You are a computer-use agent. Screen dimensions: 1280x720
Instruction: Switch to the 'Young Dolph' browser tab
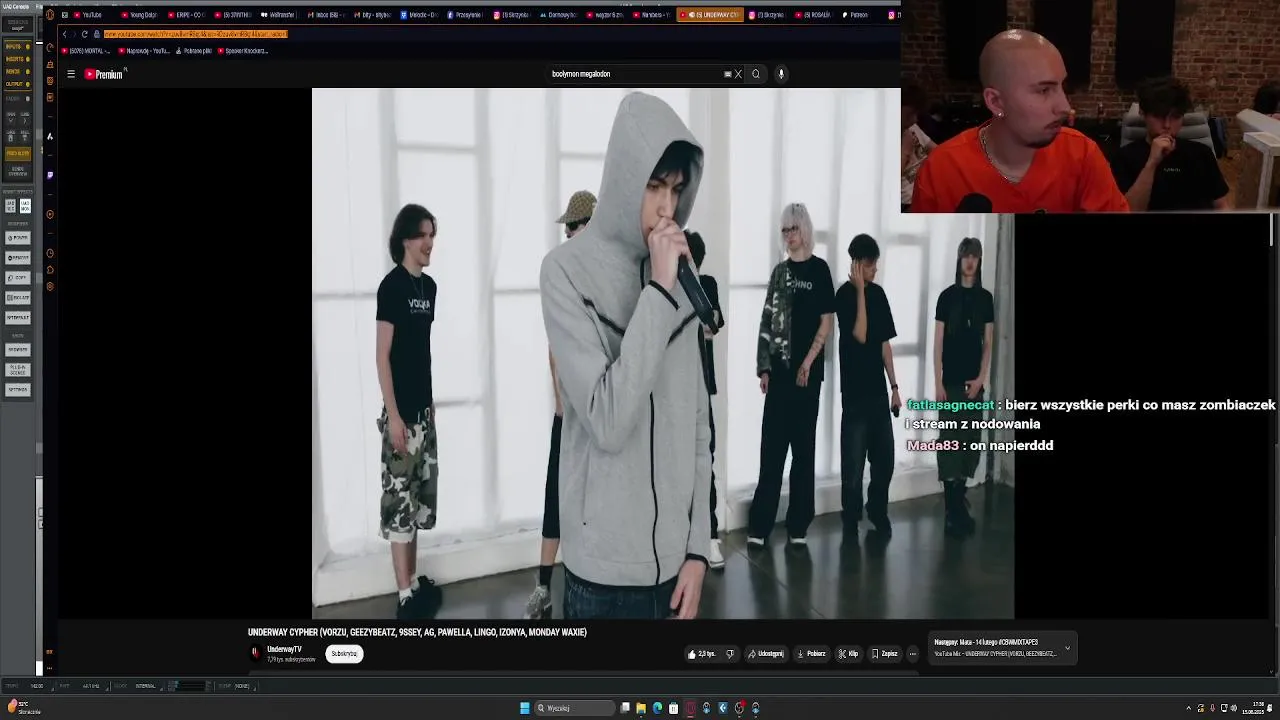click(139, 15)
